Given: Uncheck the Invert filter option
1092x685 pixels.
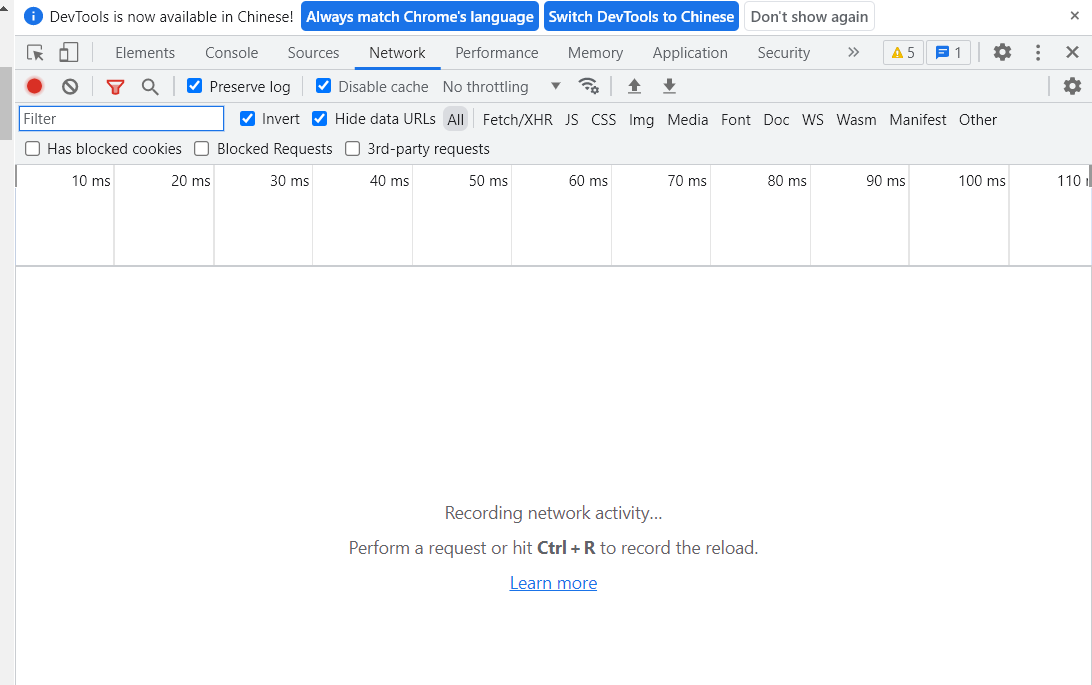Looking at the screenshot, I should pos(247,118).
